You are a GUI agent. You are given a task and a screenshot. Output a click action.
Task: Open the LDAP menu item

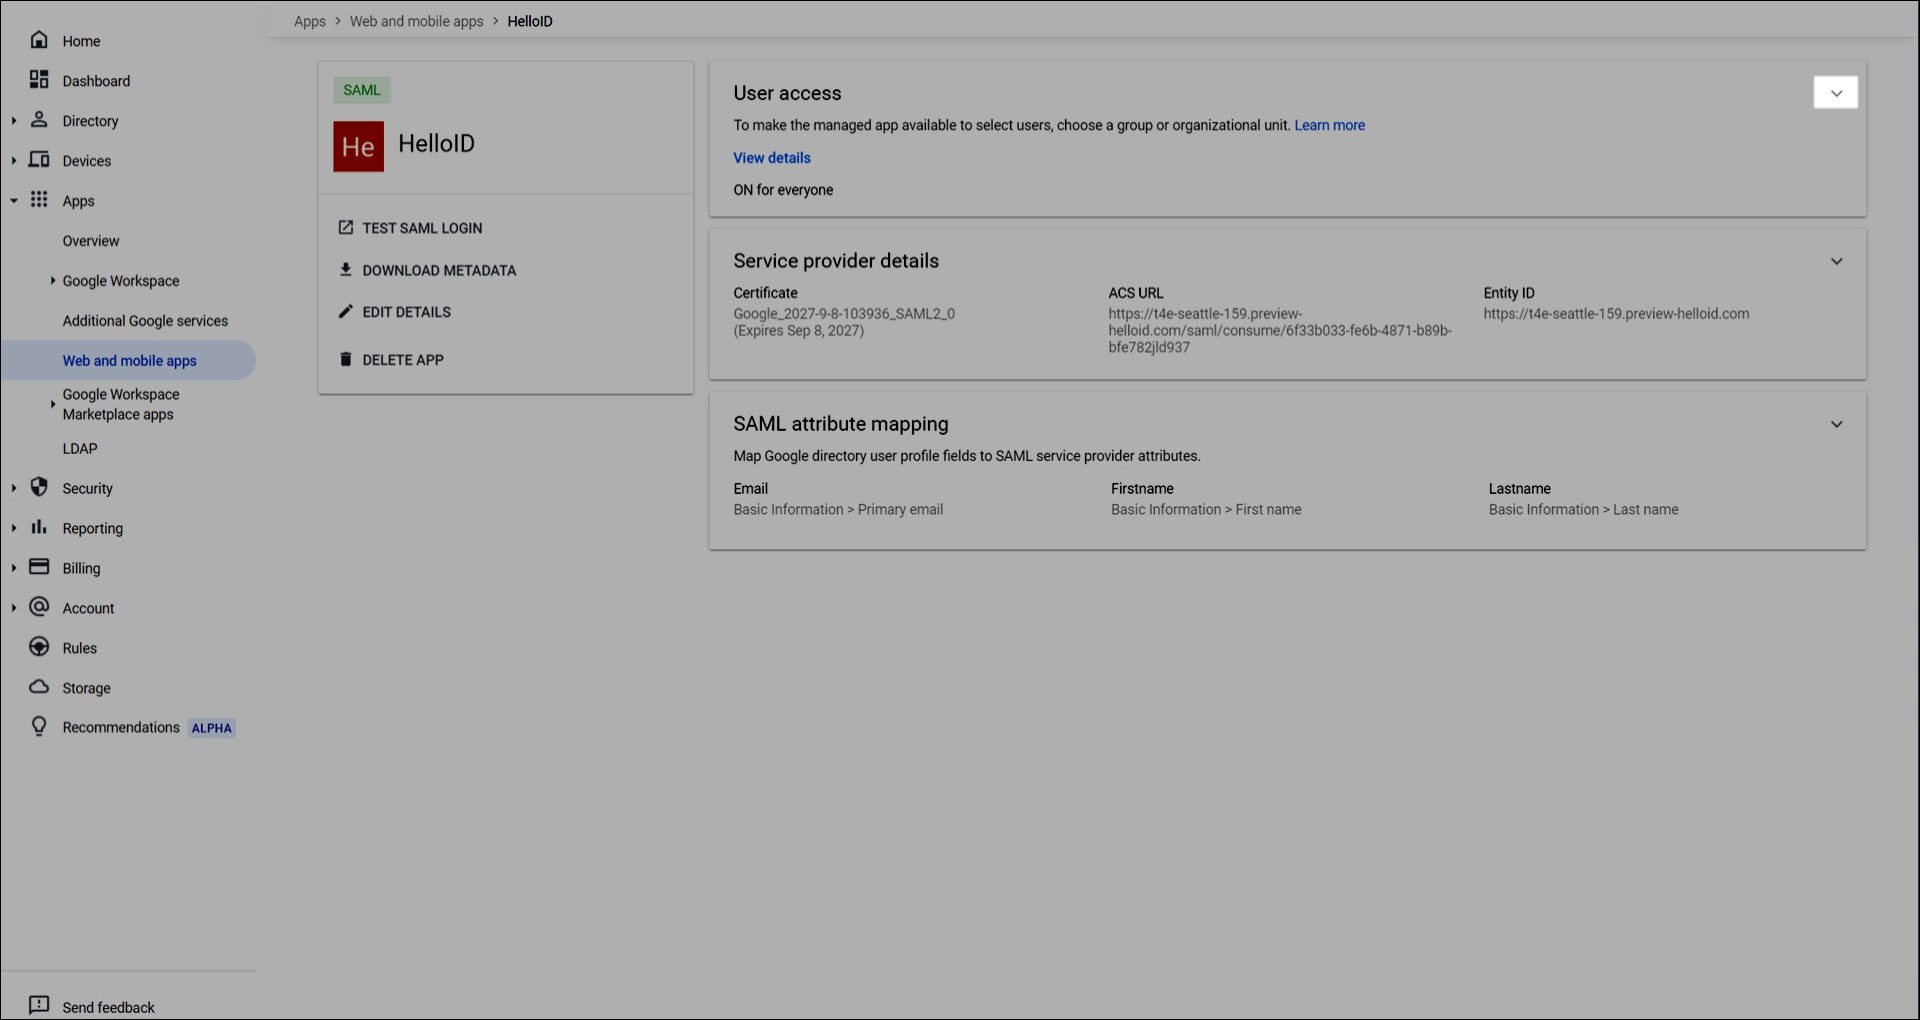[x=80, y=448]
